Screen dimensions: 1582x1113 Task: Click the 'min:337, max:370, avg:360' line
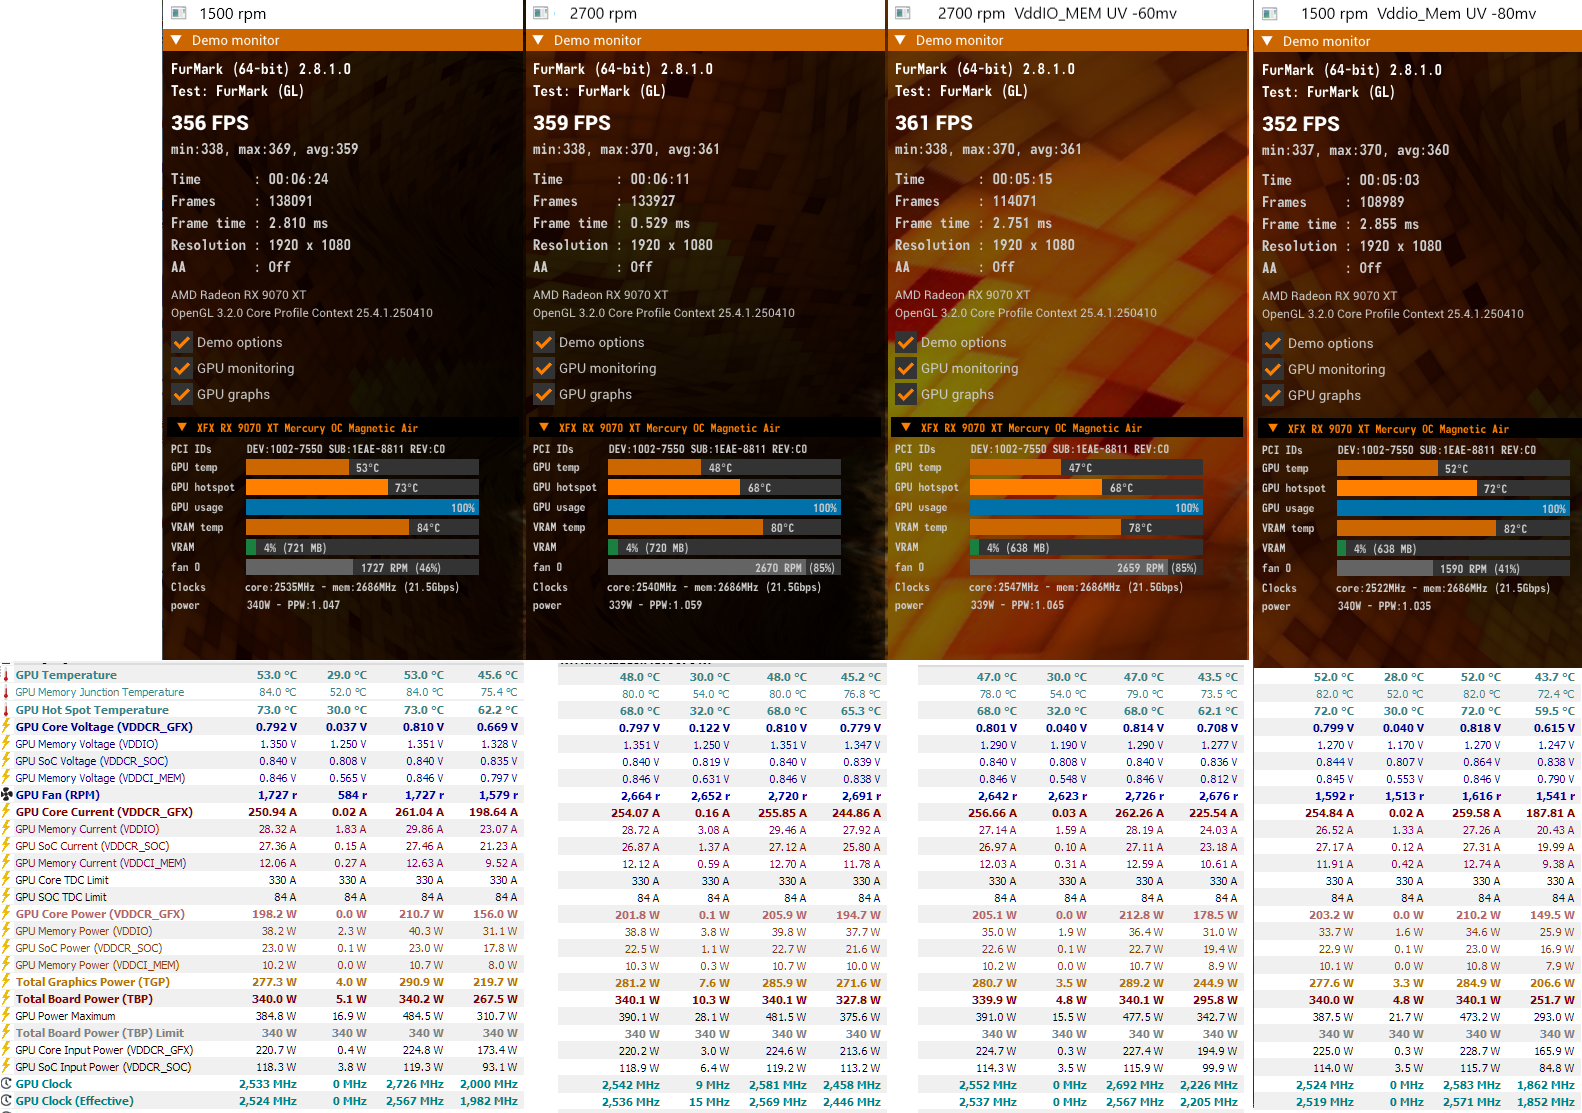pyautogui.click(x=1355, y=150)
